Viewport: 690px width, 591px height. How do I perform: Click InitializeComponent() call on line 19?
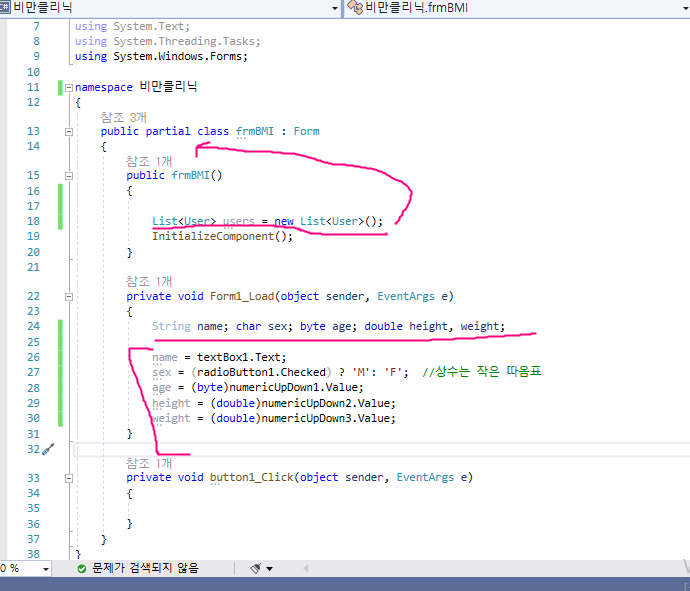click(x=222, y=236)
